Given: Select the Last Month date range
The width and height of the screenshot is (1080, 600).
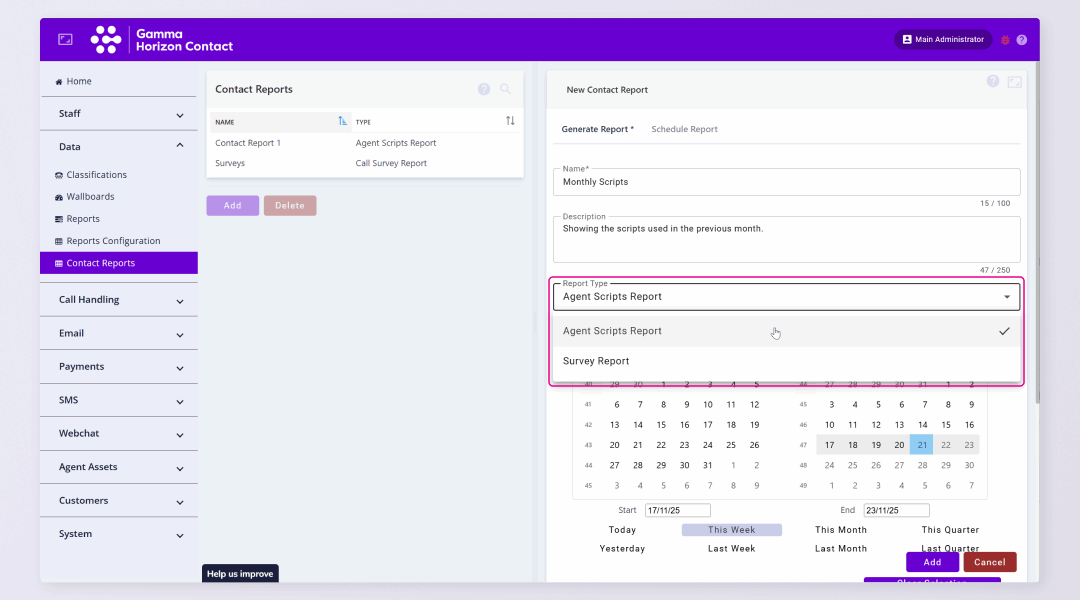Looking at the screenshot, I should pos(840,549).
